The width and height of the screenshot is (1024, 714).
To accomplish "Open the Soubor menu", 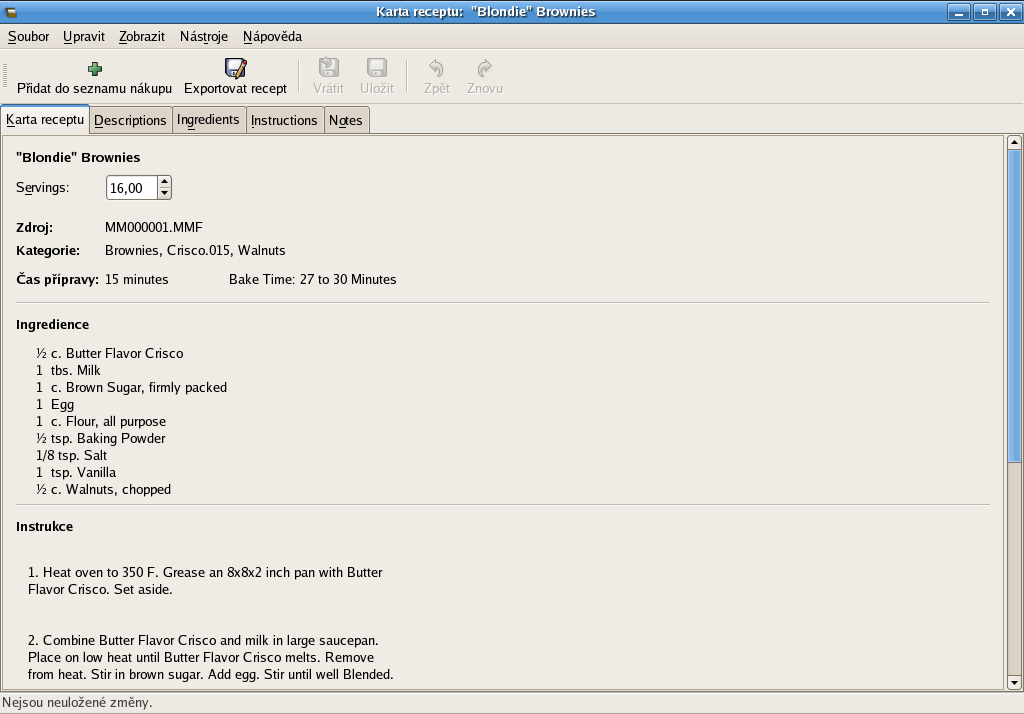I will (x=28, y=37).
